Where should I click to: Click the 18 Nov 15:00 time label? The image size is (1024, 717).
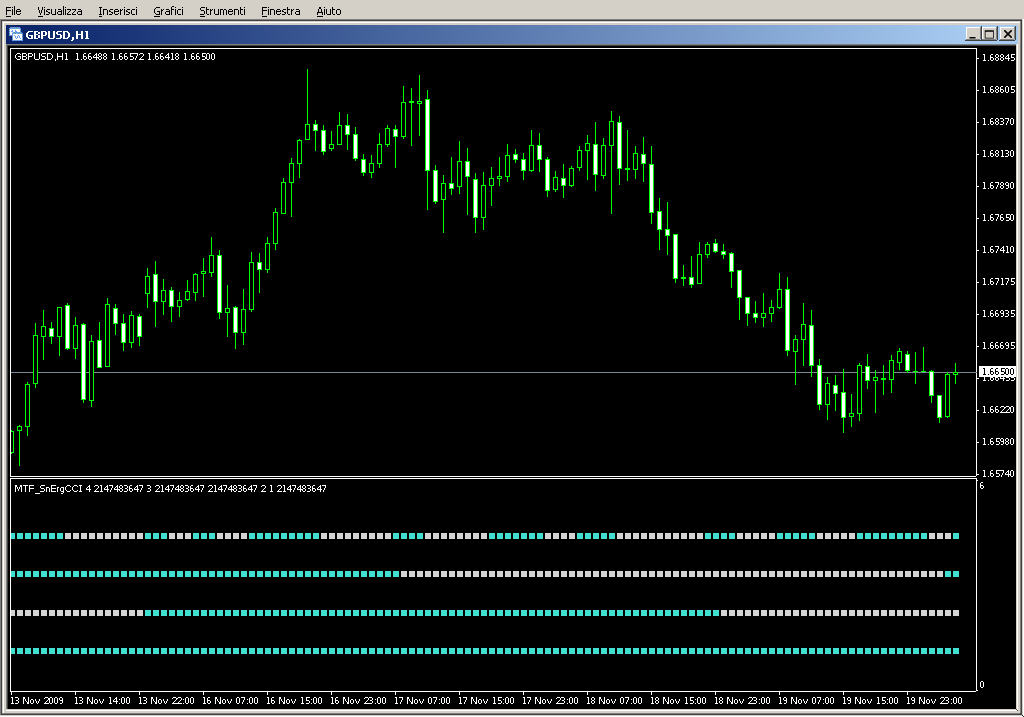point(678,701)
